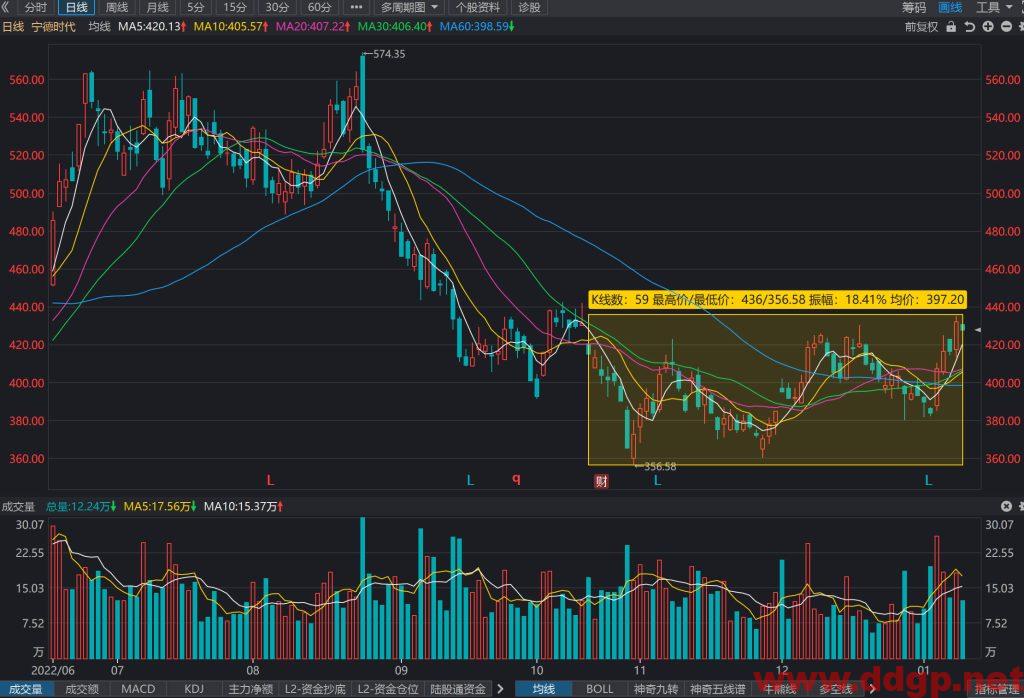This screenshot has width=1024, height=698.
Task: Expand the 工具 tools dropdown
Action: coord(993,7)
